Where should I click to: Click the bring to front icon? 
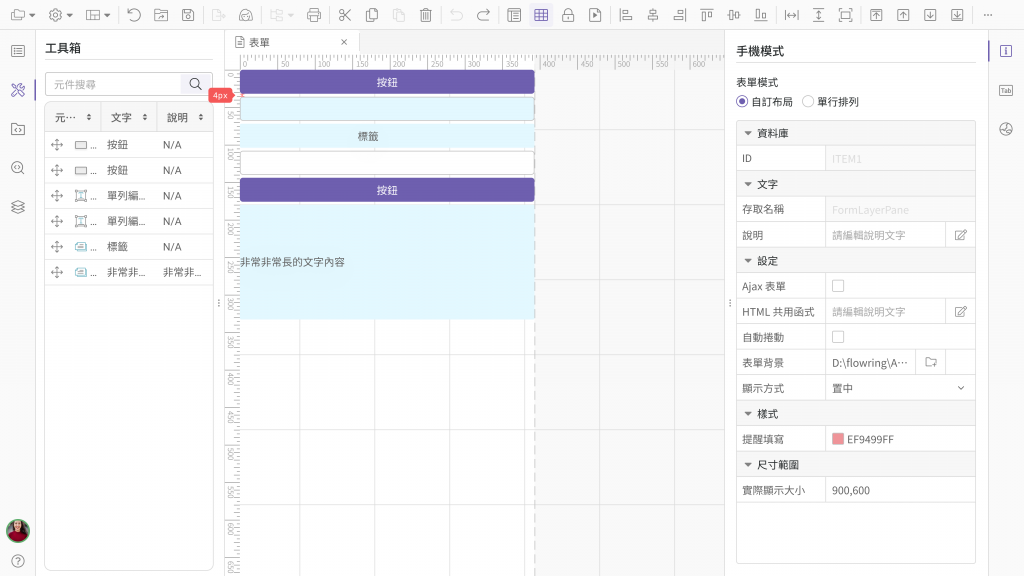point(876,15)
